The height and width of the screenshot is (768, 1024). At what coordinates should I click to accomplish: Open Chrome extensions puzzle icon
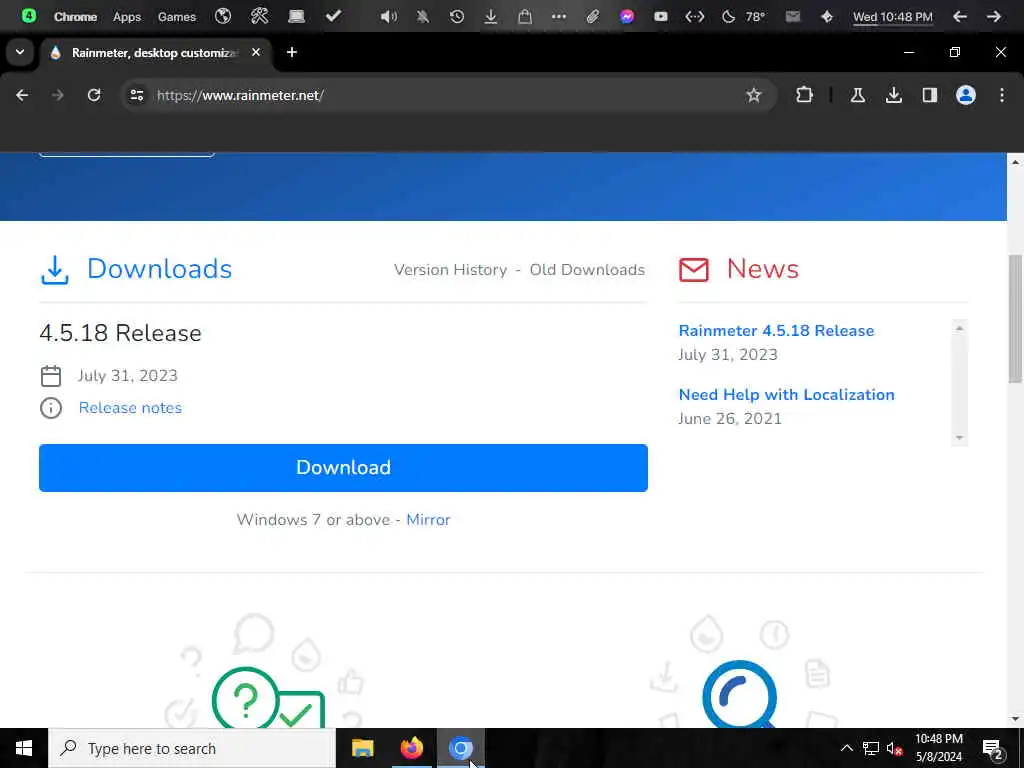[805, 95]
